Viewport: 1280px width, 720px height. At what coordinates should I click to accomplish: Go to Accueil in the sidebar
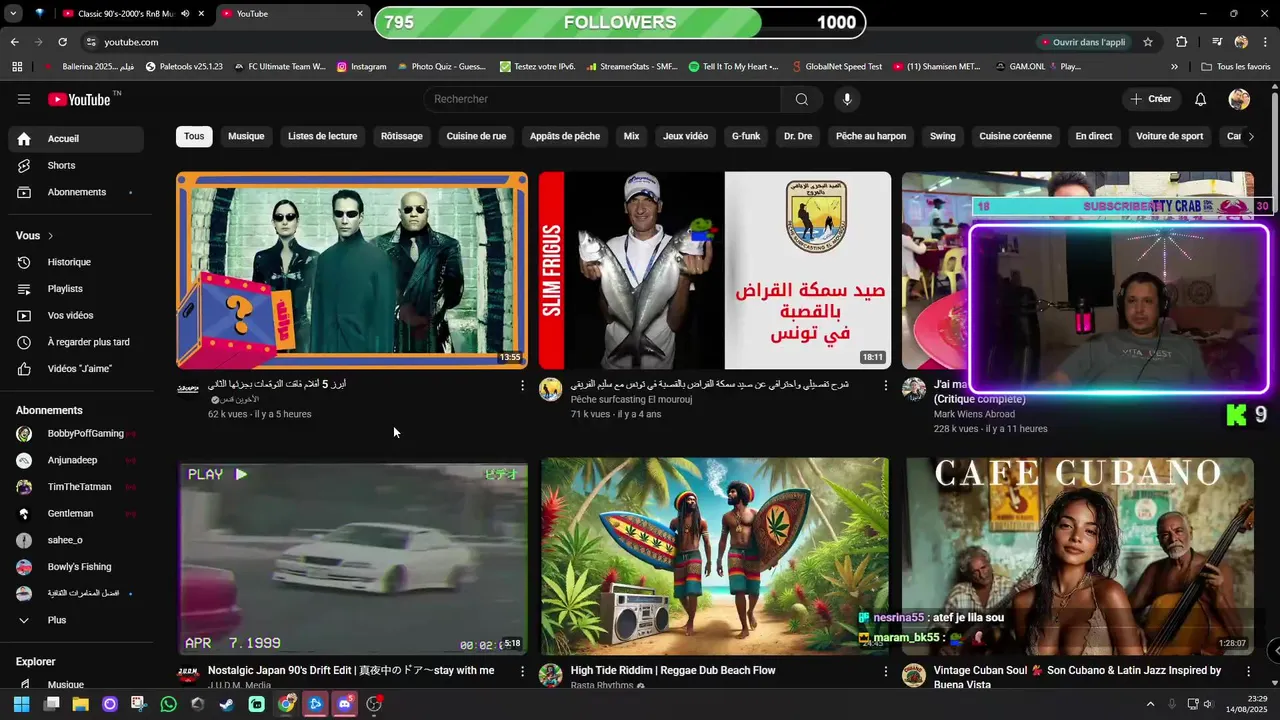[x=76, y=139]
